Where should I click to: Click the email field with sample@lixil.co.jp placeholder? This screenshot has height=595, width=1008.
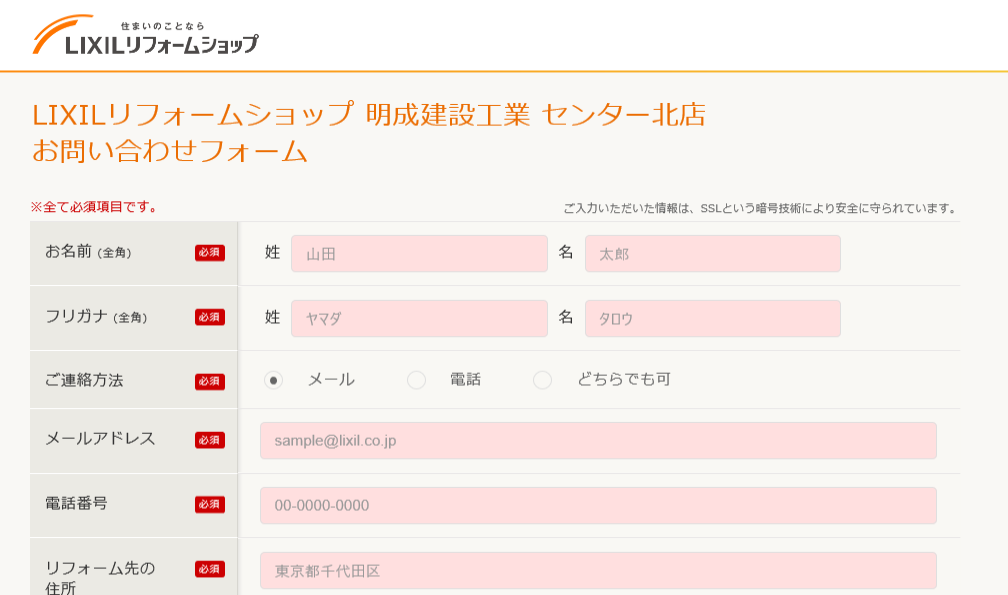click(598, 440)
